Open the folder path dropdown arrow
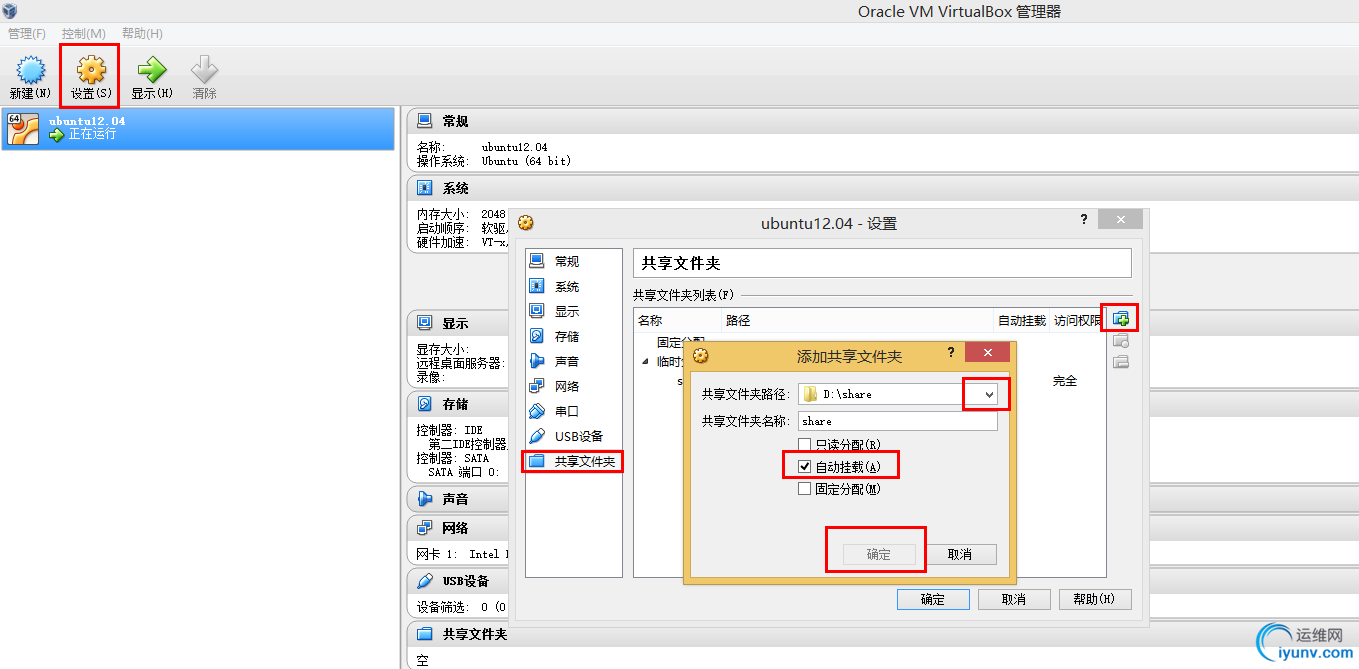Screen dimensions: 1359x669 tap(989, 394)
